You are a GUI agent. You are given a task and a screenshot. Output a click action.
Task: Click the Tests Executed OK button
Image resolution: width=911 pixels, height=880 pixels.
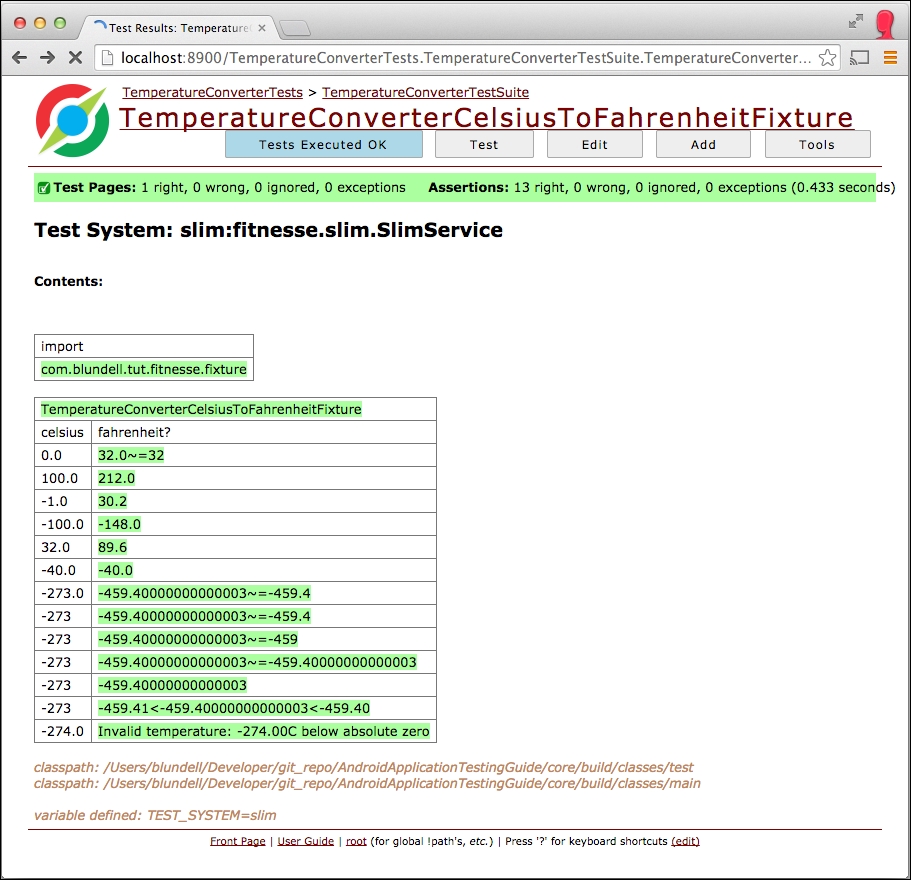323,144
